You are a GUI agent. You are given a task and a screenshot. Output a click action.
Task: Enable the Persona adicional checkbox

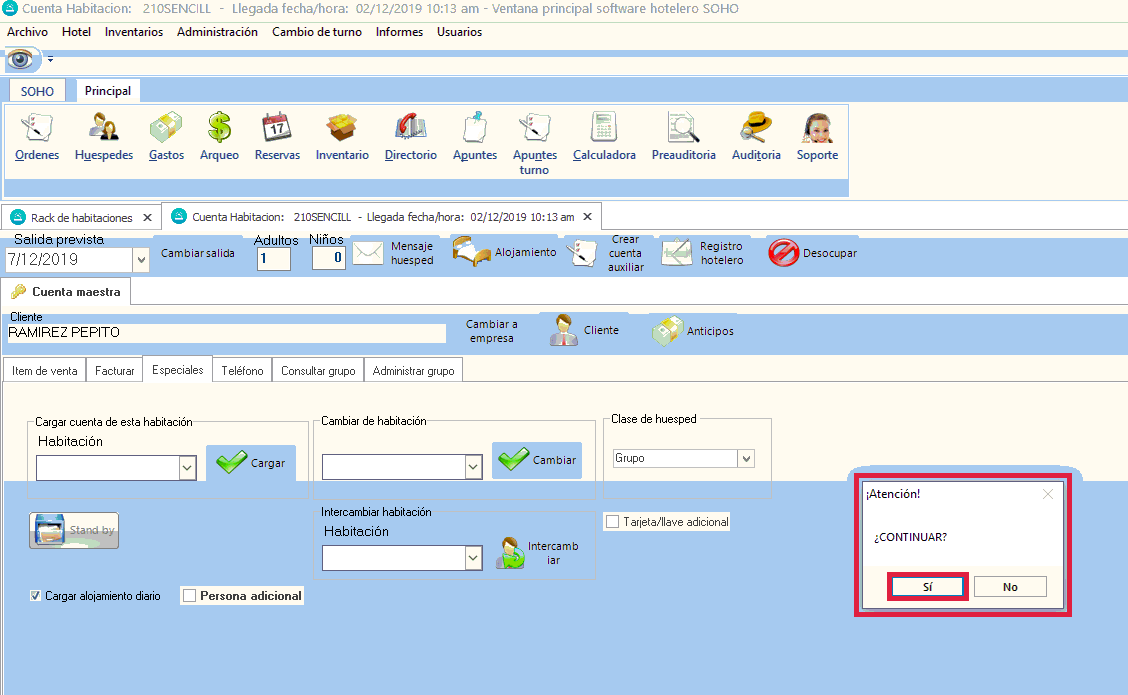[190, 596]
